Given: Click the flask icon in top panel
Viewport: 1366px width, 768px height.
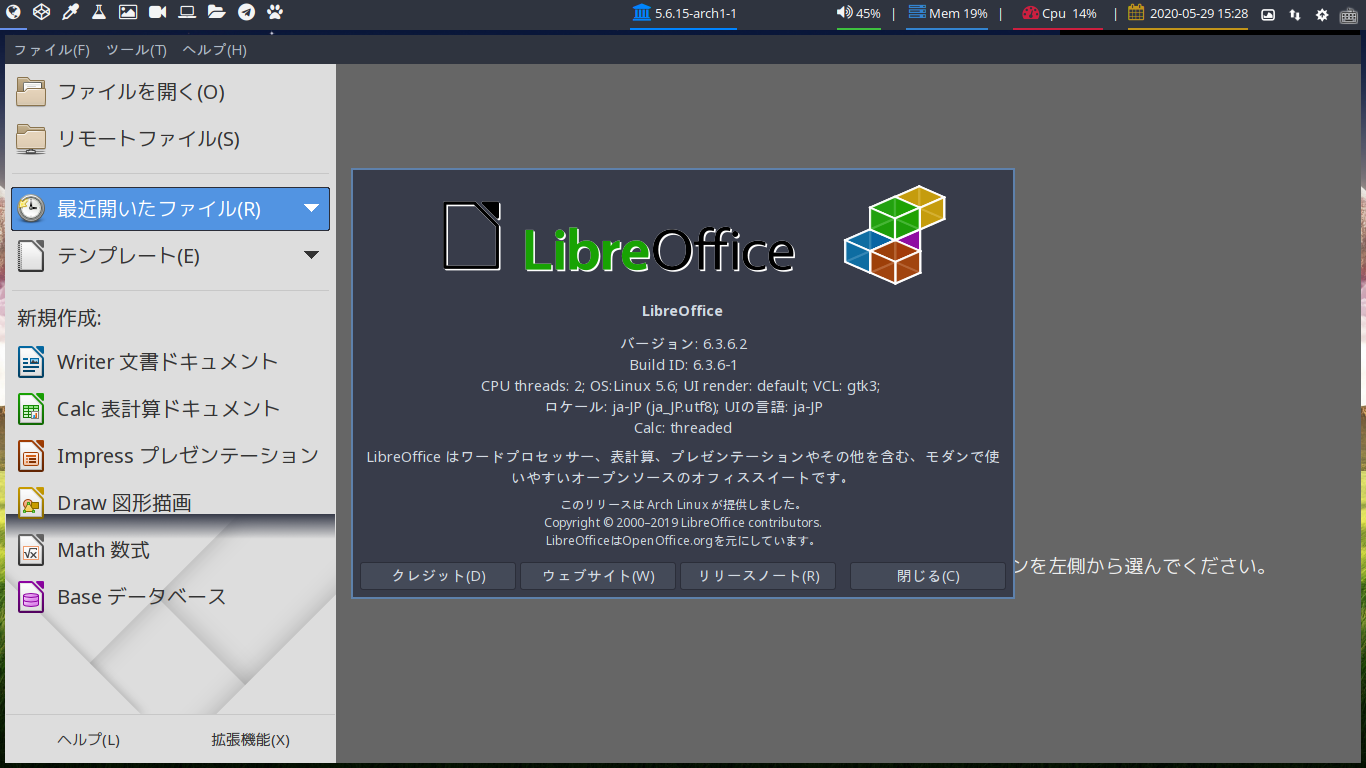Looking at the screenshot, I should click(99, 12).
